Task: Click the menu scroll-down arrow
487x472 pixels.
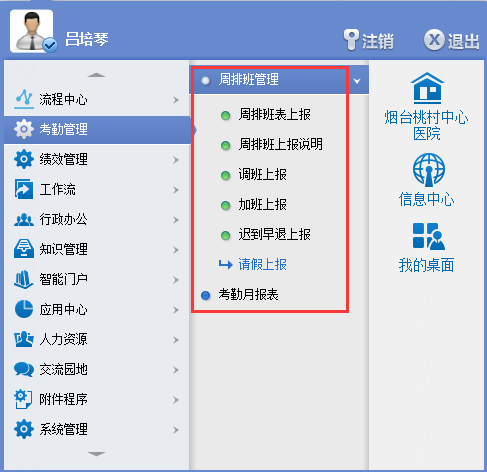Action: pos(96,454)
